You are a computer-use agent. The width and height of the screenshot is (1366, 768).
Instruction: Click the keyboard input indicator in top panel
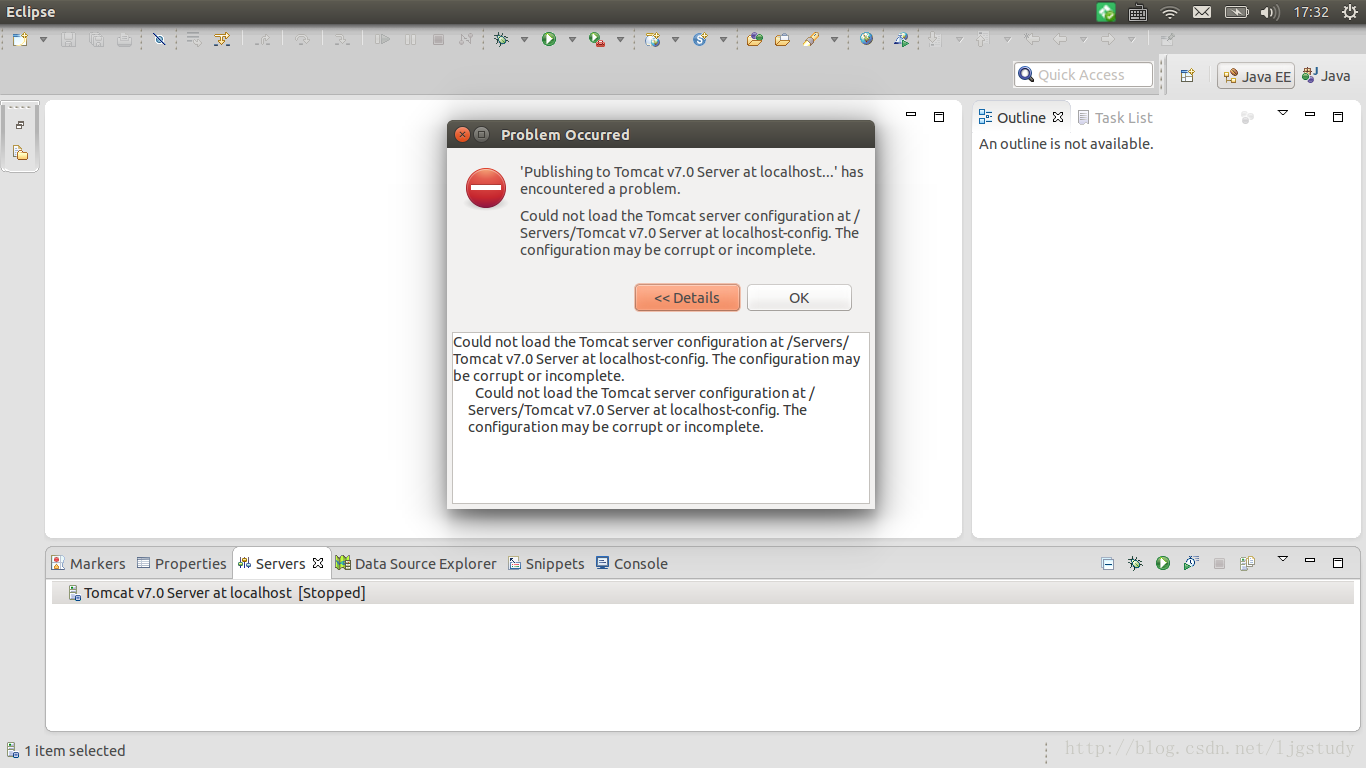[x=1138, y=12]
